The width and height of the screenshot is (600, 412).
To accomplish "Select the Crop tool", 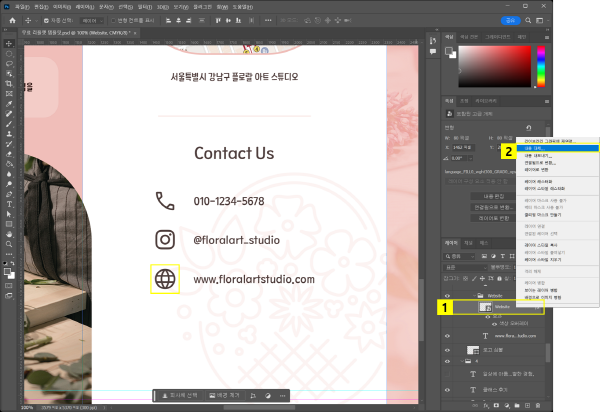I will tap(9, 83).
